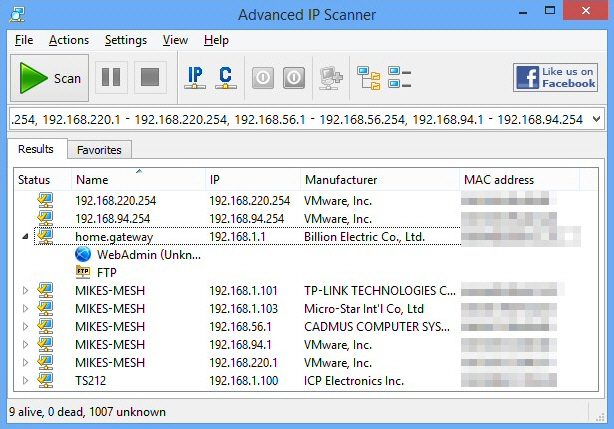Select the TS212 name cell
The width and height of the screenshot is (614, 429).
point(90,380)
